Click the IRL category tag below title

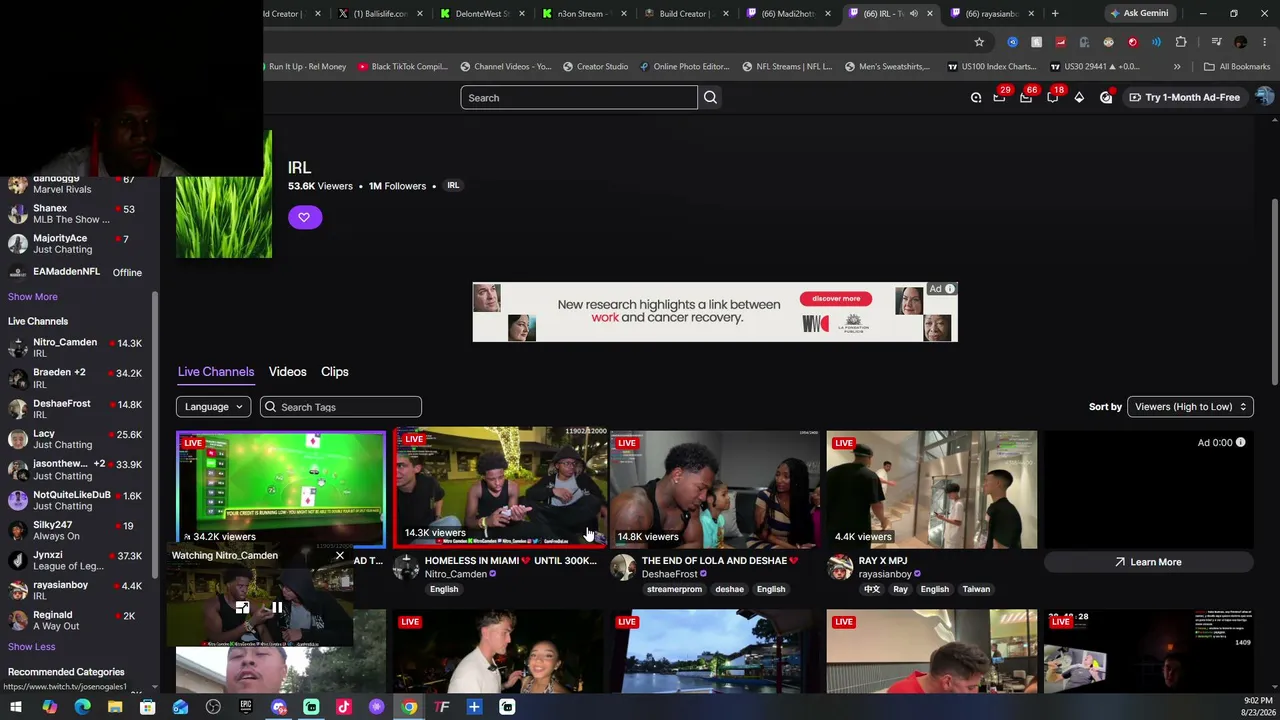453,185
